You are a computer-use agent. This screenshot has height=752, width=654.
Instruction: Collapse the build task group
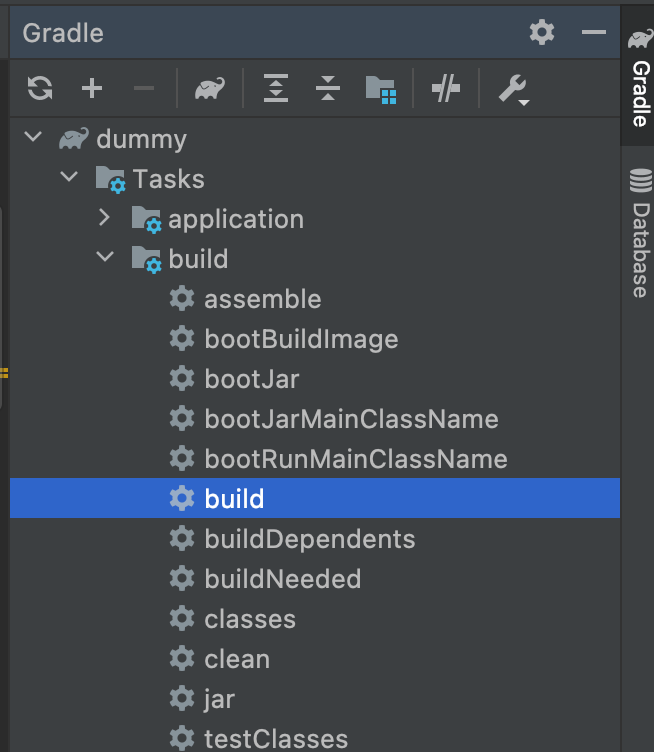105,257
